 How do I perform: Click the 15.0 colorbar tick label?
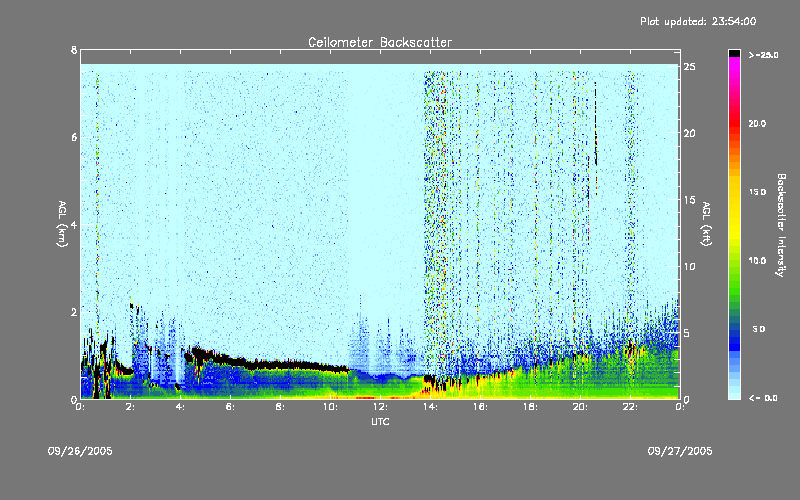click(757, 192)
